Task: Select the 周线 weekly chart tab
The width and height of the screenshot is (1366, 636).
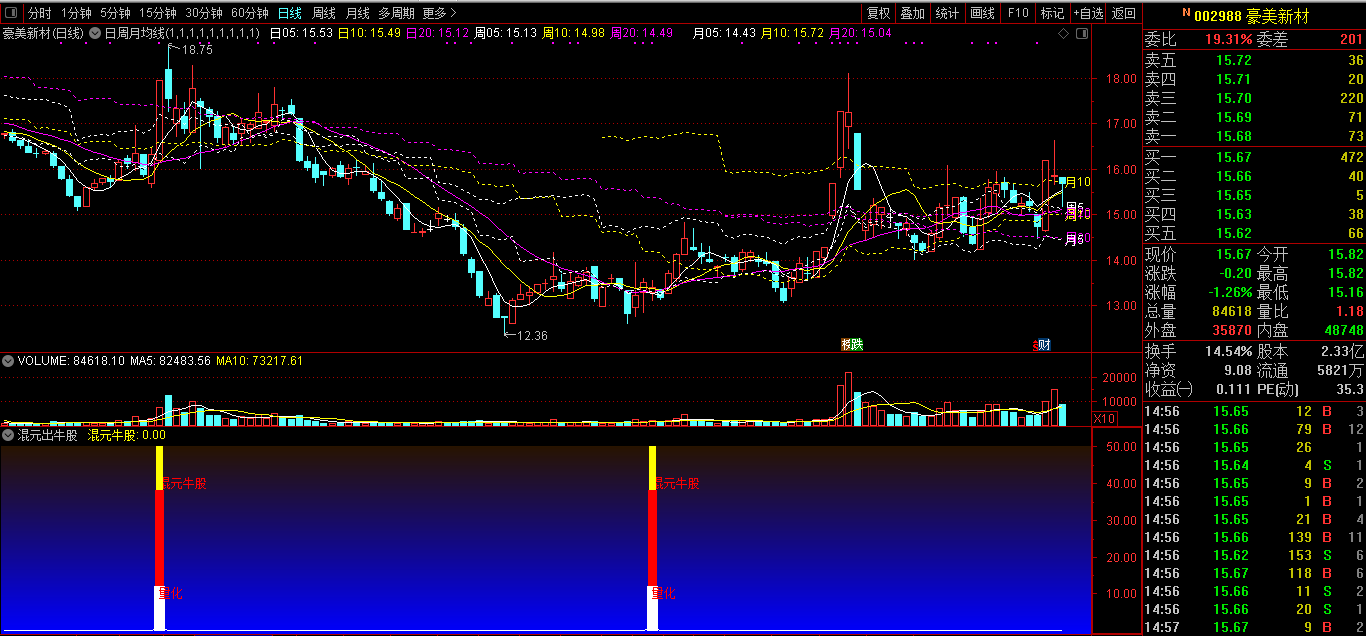Action: point(323,13)
